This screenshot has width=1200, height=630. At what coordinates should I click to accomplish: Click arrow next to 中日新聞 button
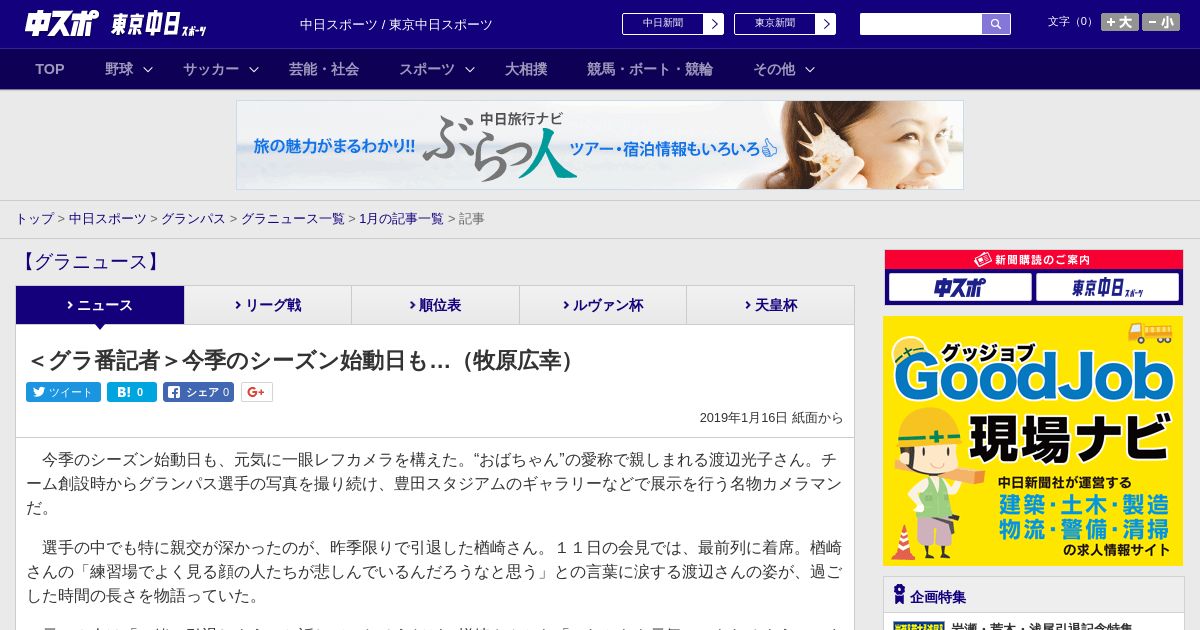click(713, 24)
